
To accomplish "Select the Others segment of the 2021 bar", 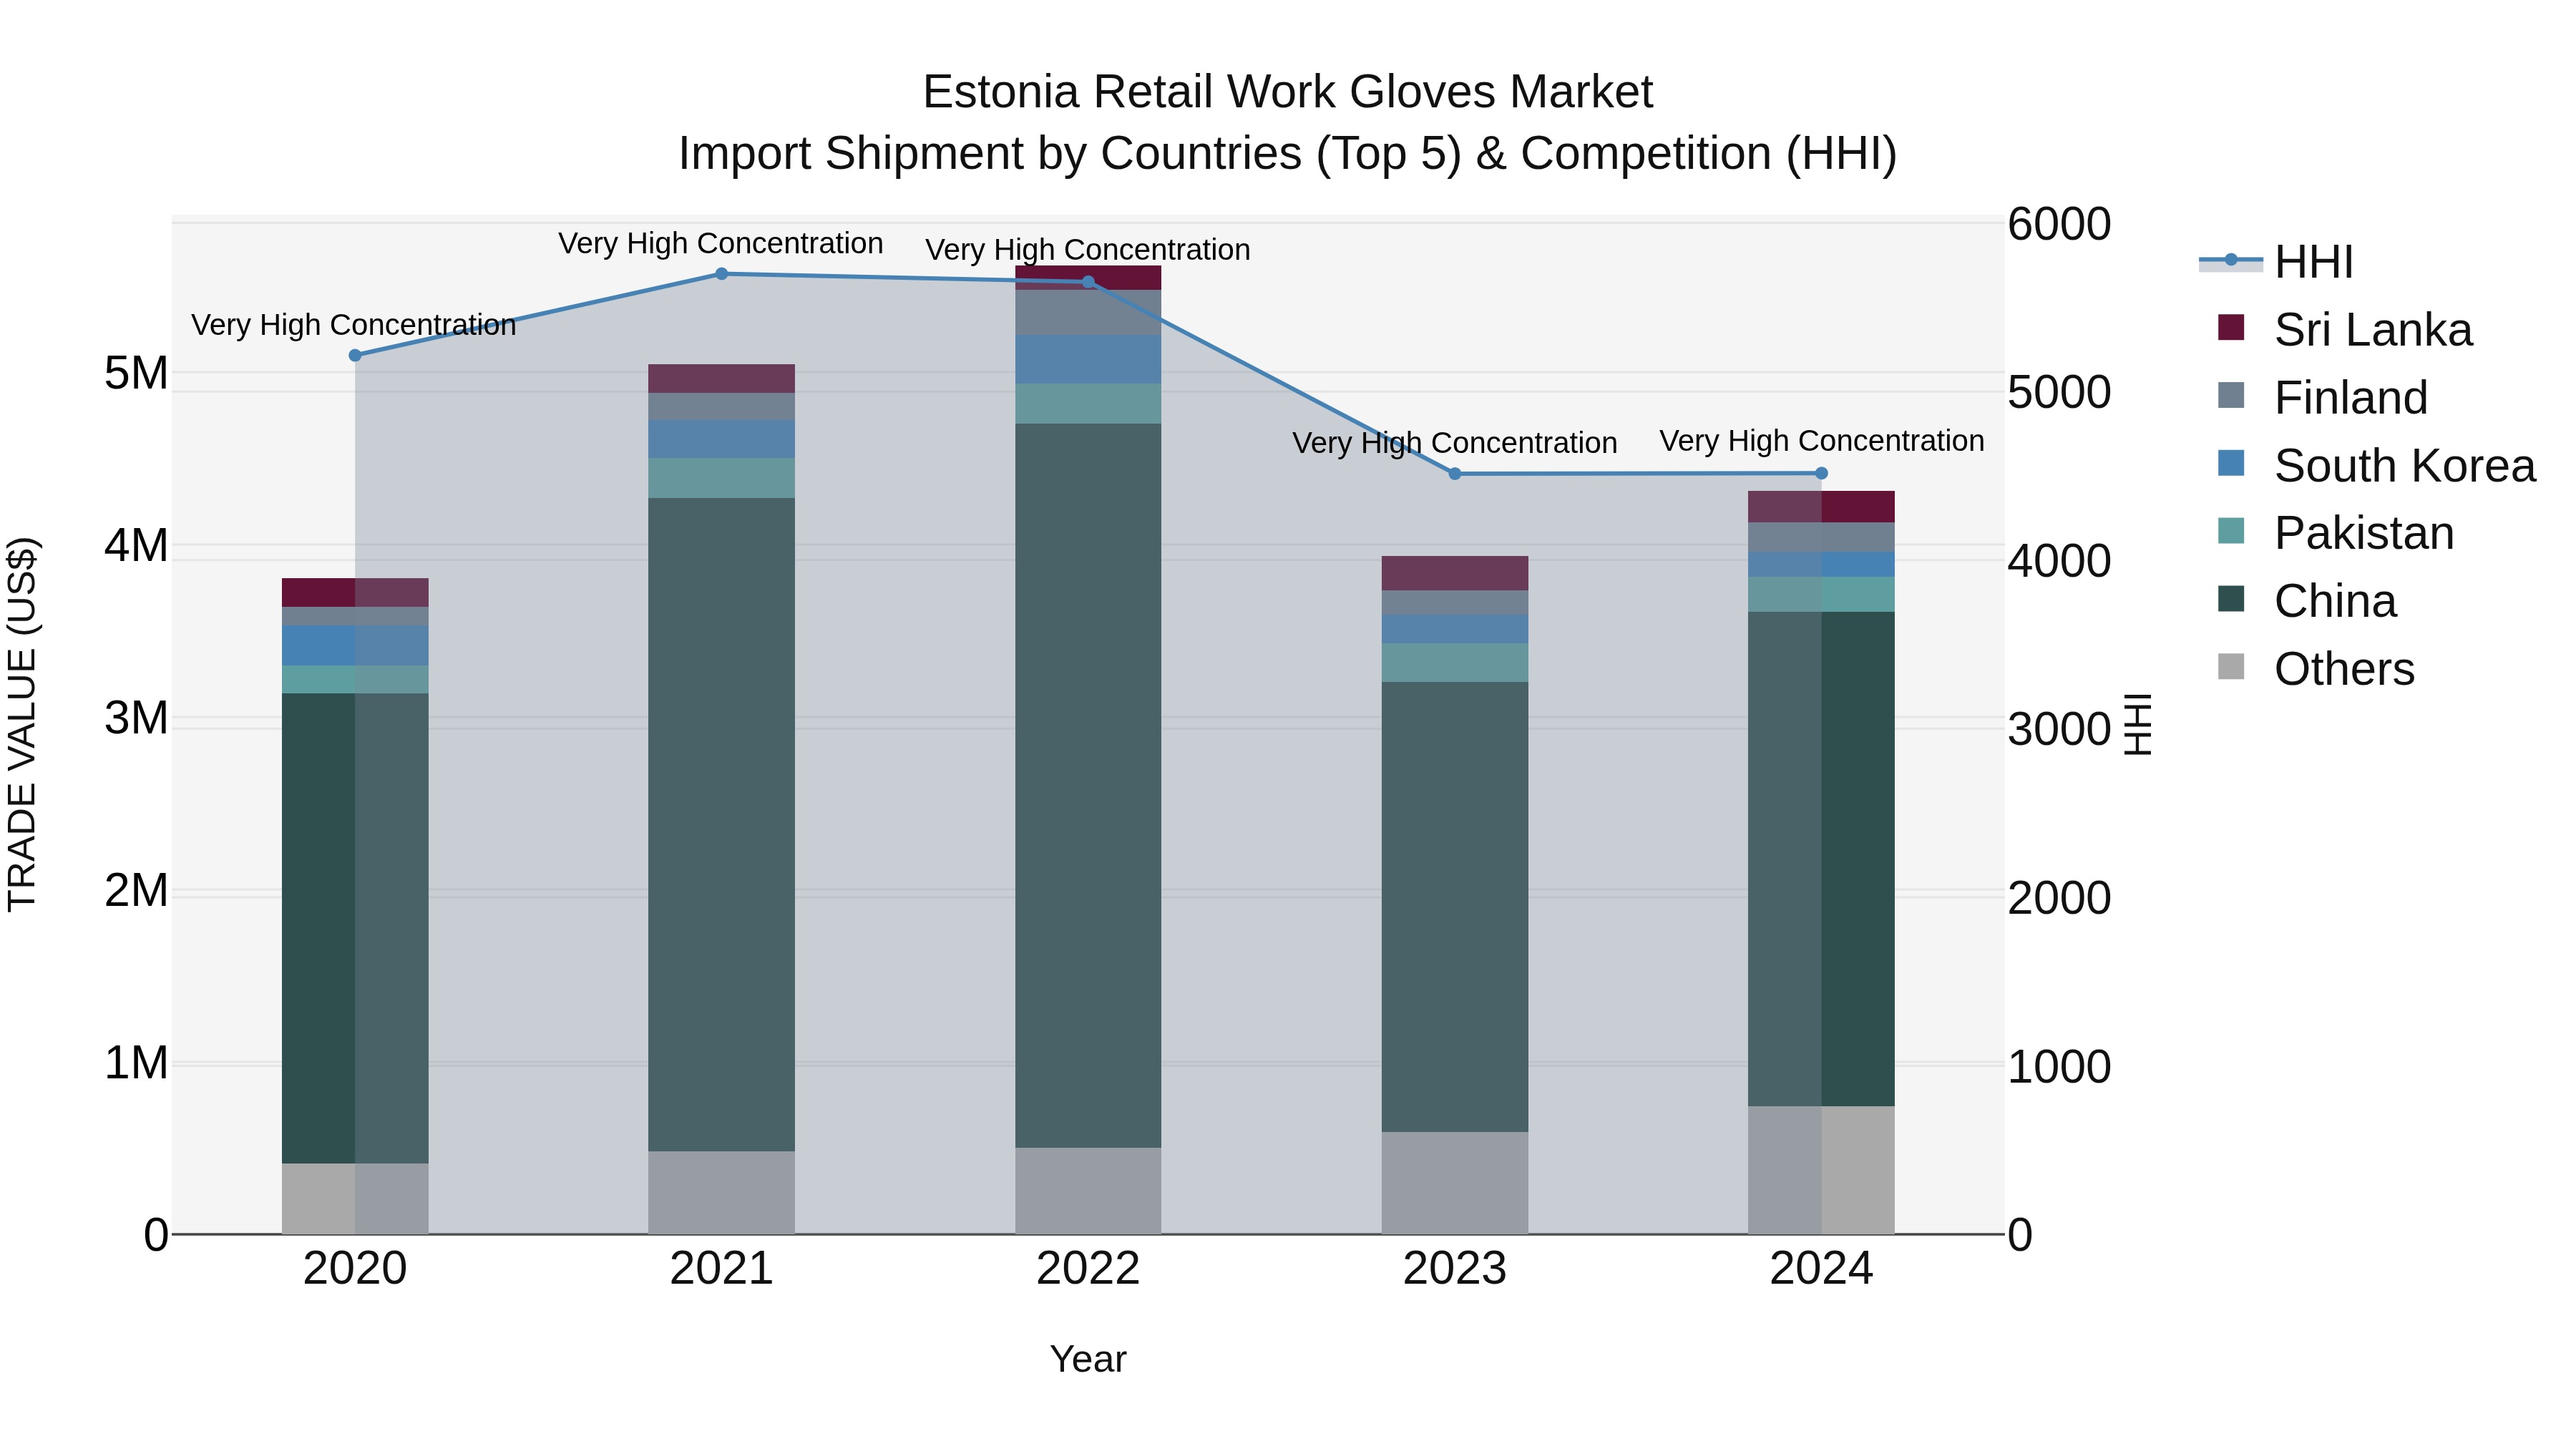I will coord(722,1193).
